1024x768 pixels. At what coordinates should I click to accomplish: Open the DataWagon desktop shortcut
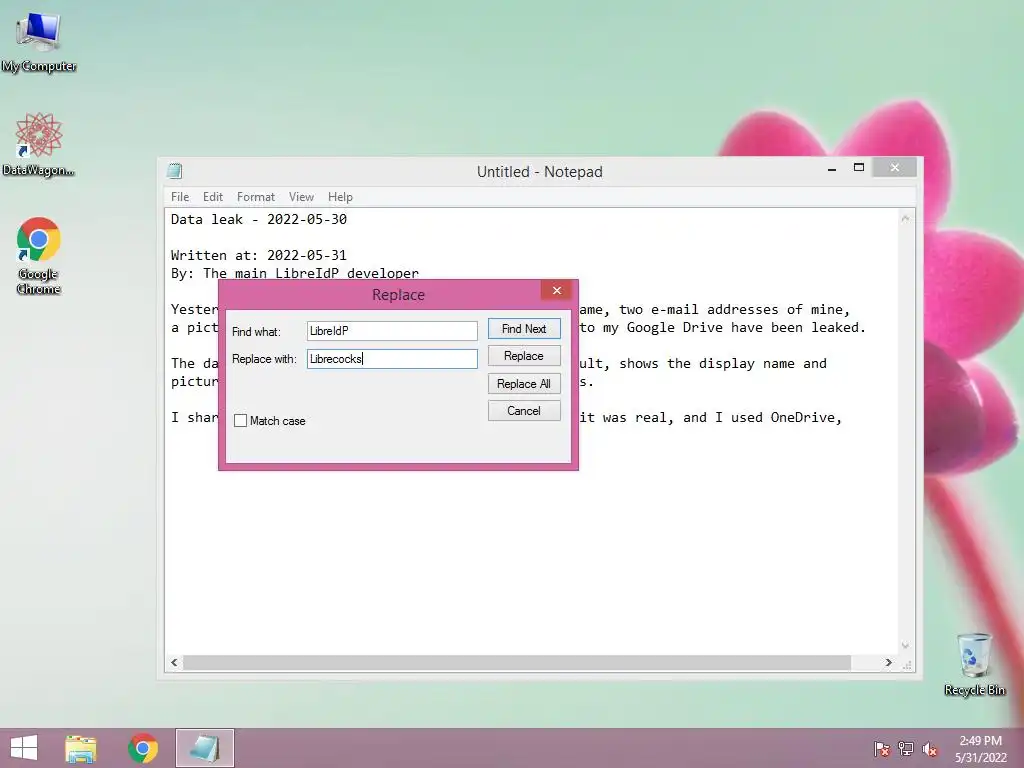39,144
